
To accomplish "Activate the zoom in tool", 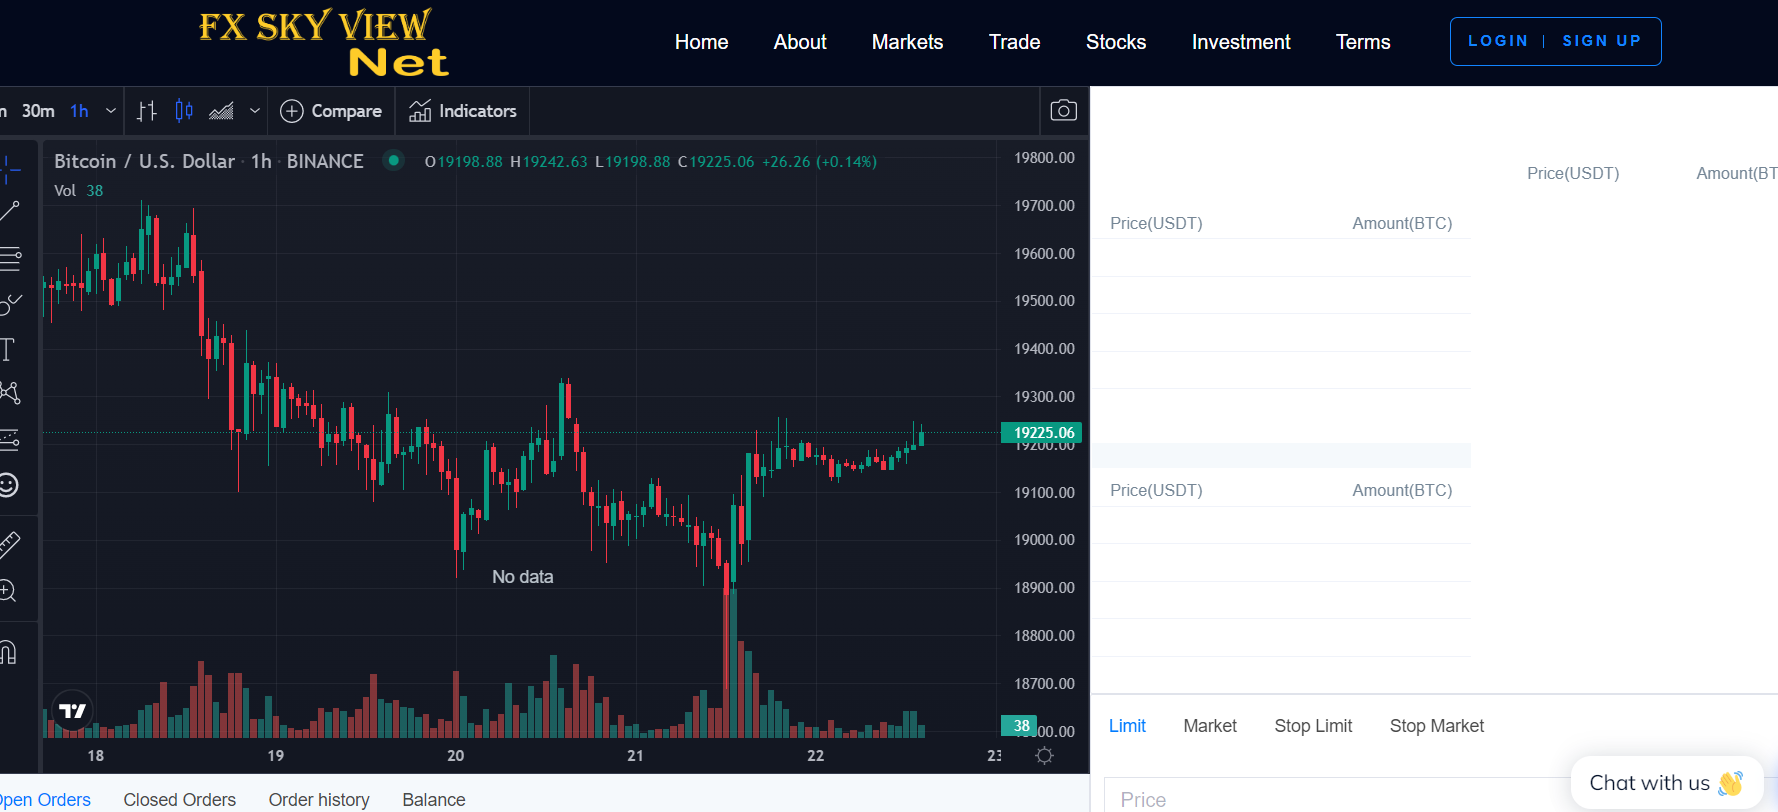I will [x=8, y=590].
